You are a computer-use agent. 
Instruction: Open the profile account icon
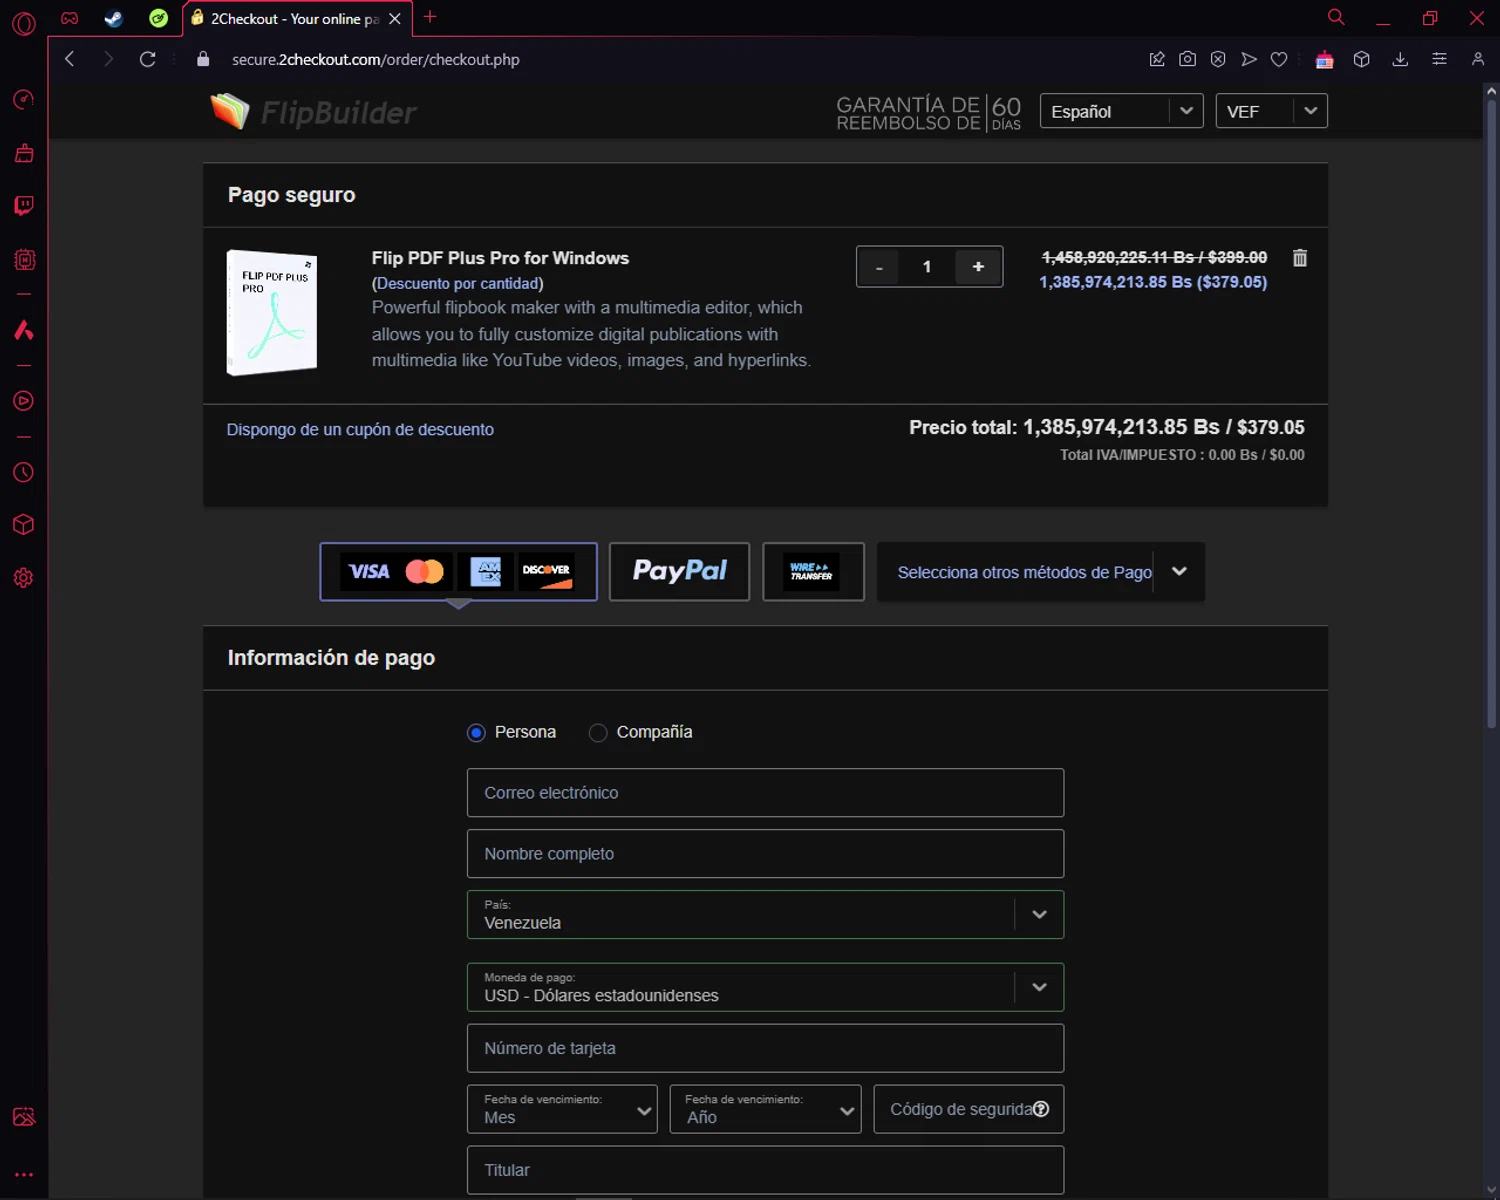[1478, 59]
